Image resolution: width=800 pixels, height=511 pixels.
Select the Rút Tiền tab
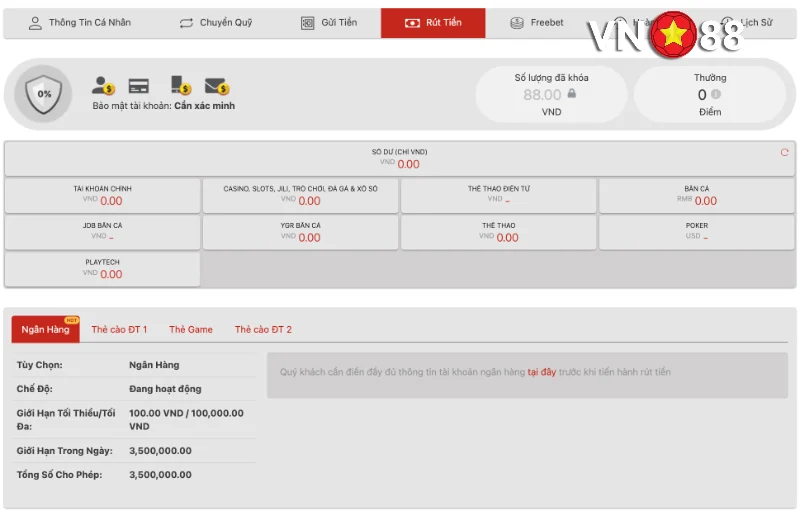433,23
